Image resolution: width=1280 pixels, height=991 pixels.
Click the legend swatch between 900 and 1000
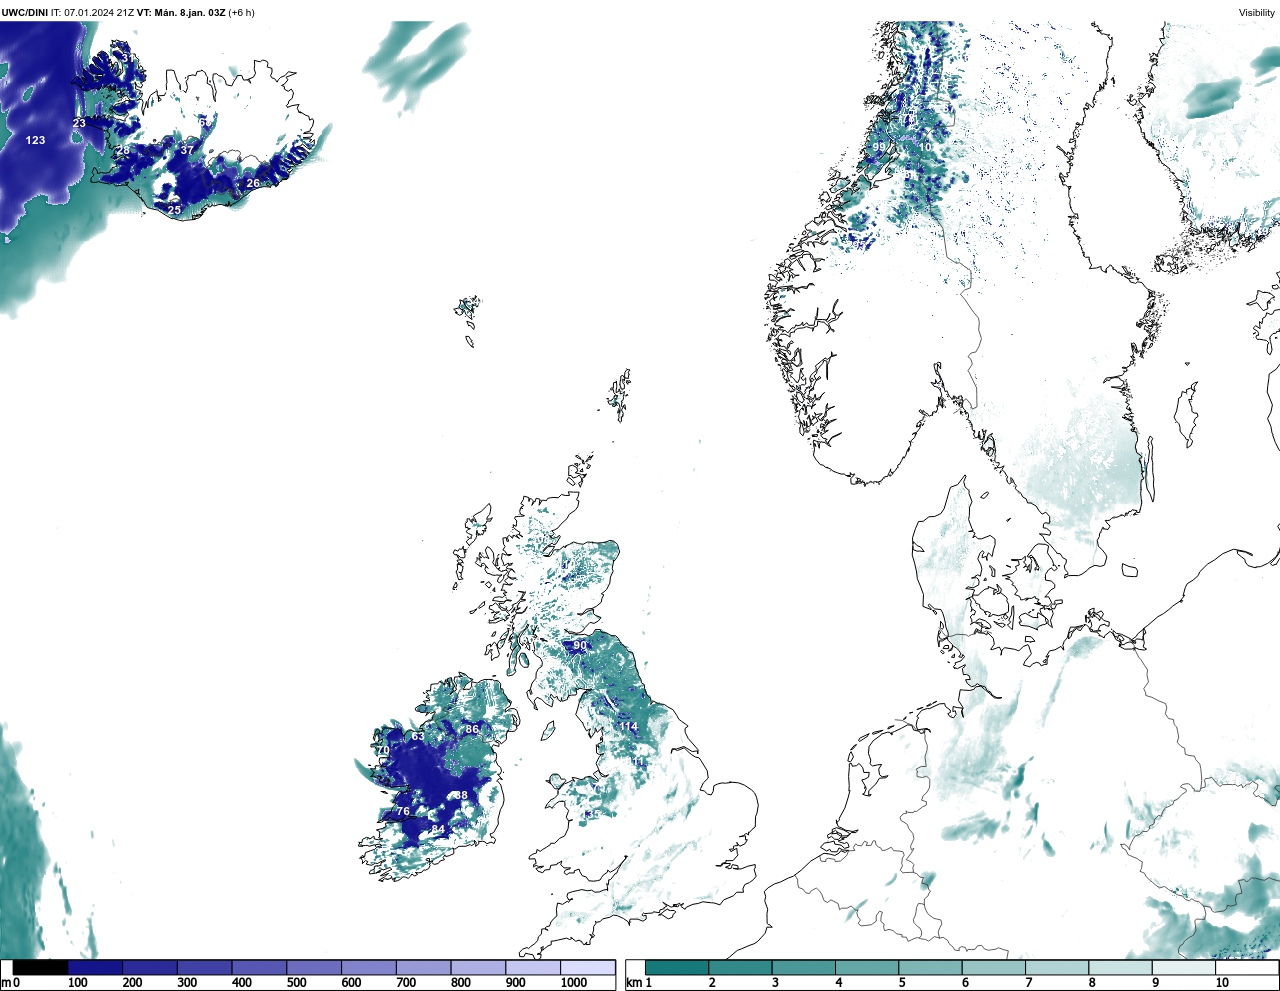pos(533,968)
